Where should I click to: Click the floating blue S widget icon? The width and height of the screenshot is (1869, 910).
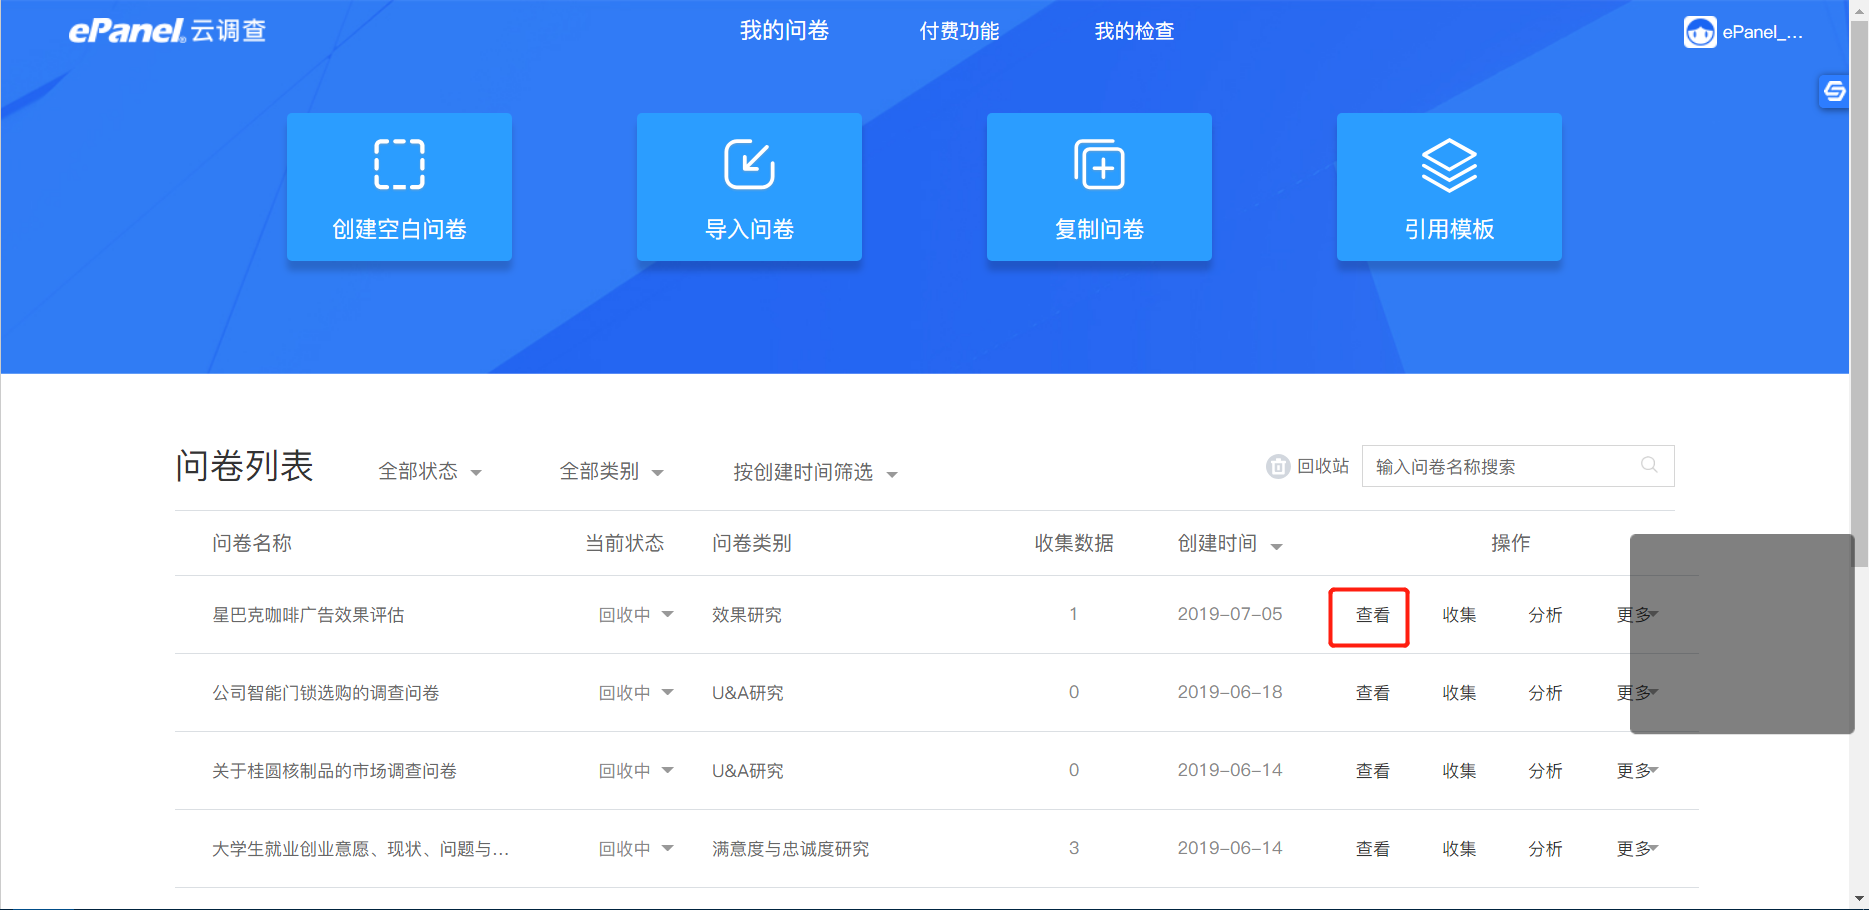pos(1834,92)
